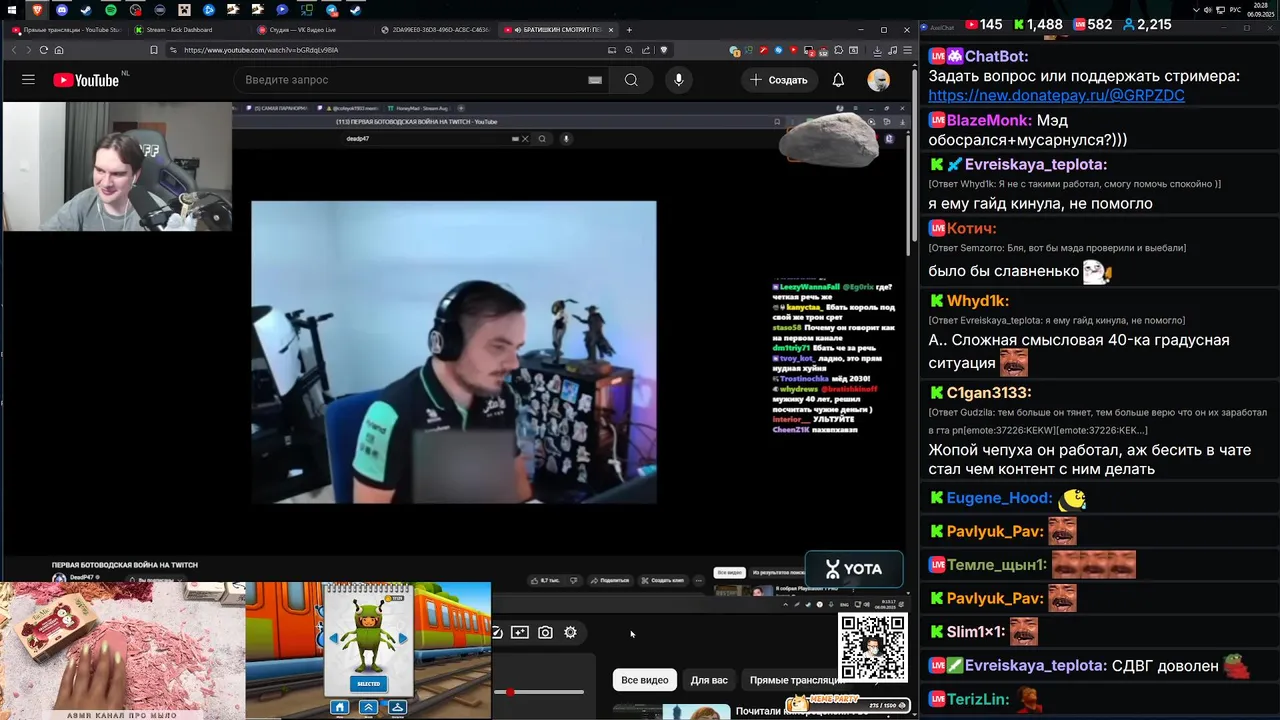
Task: Click the QR code image
Action: [872, 648]
